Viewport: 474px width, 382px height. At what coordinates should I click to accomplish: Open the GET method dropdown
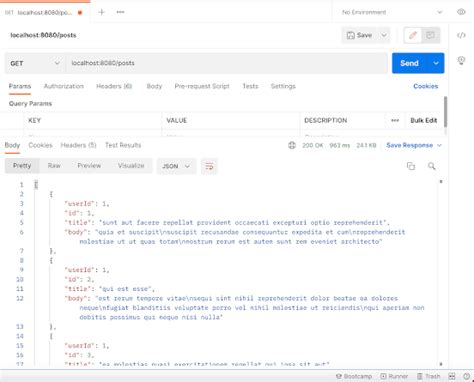(x=35, y=63)
